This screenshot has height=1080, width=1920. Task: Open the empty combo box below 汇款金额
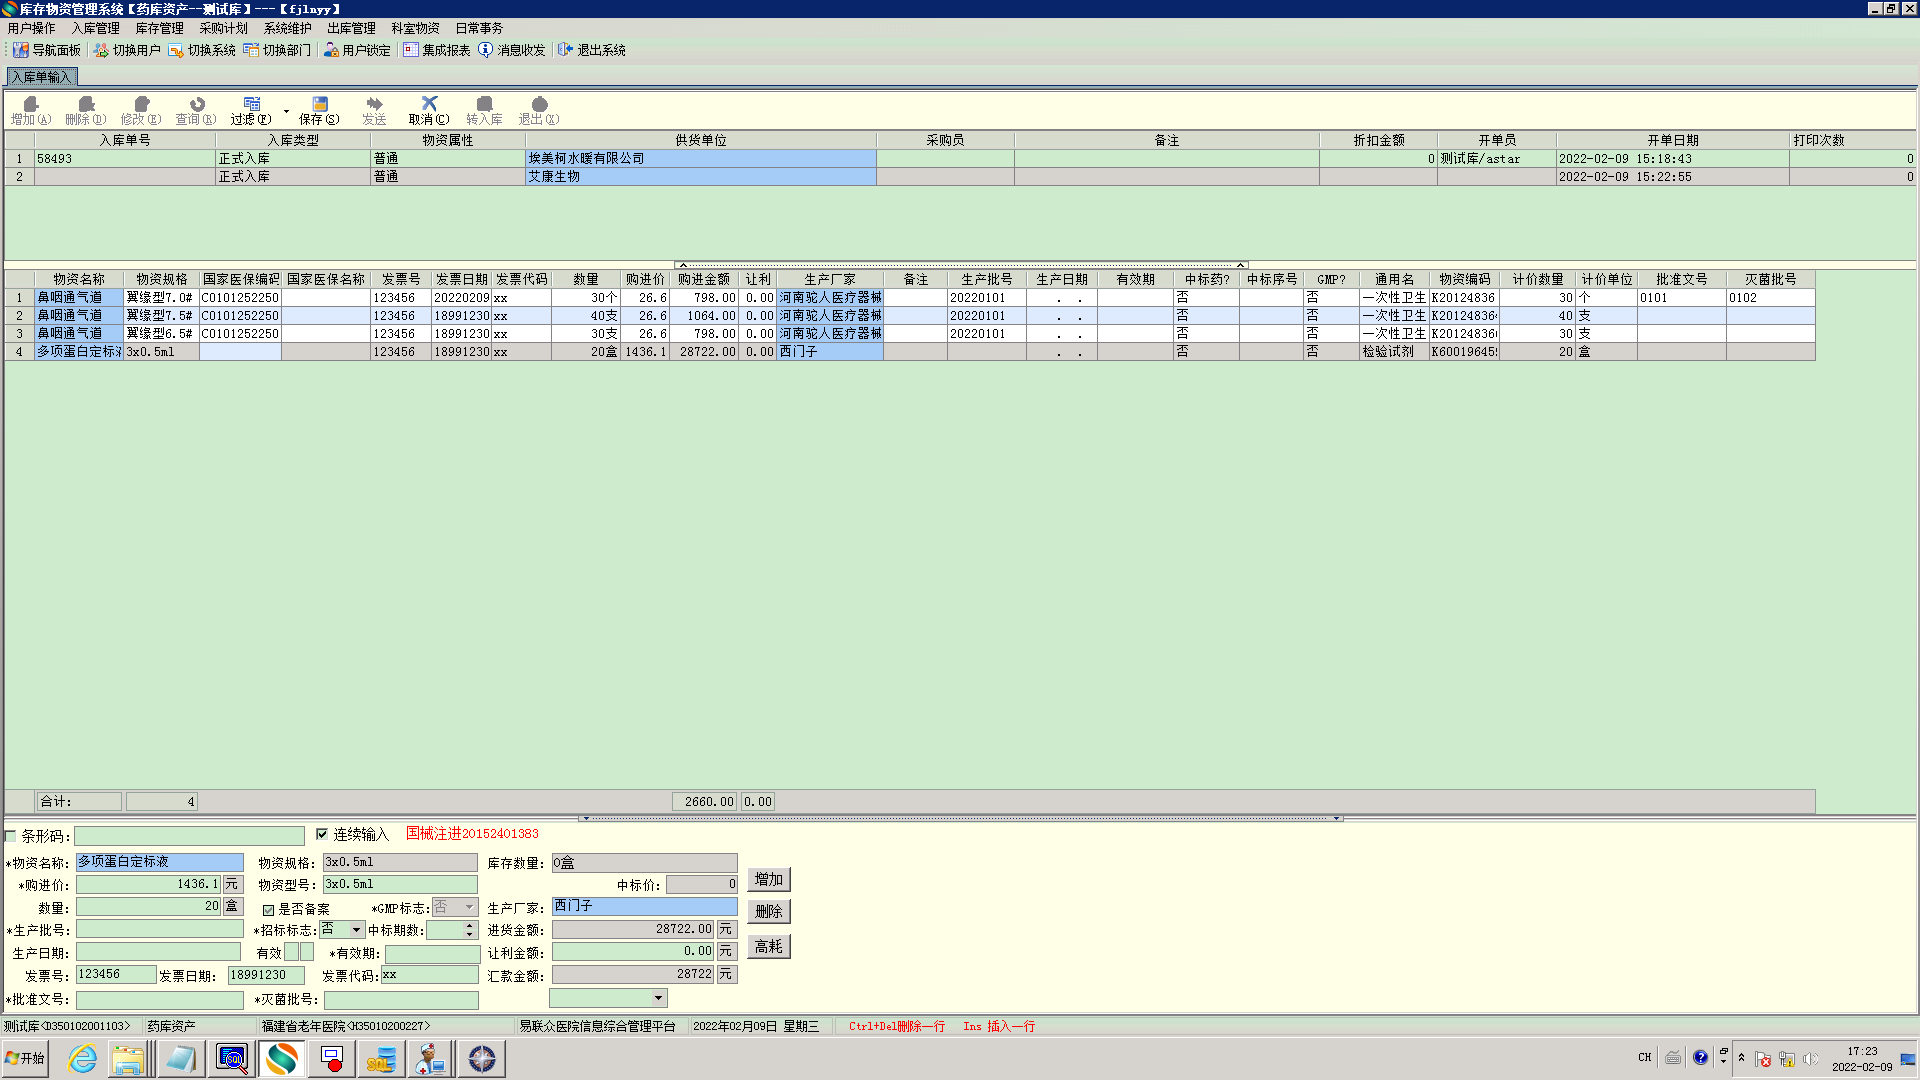point(658,998)
